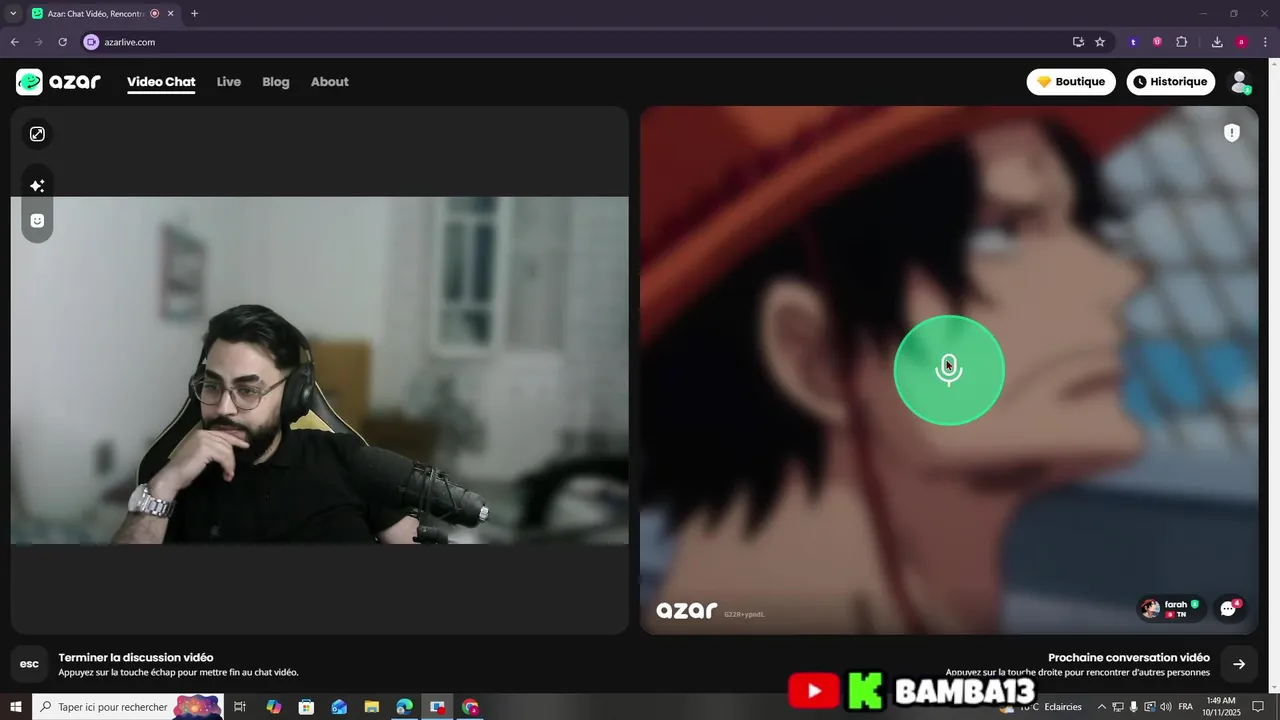Open the face filter smiley icon
Image resolution: width=1280 pixels, height=720 pixels.
point(37,221)
